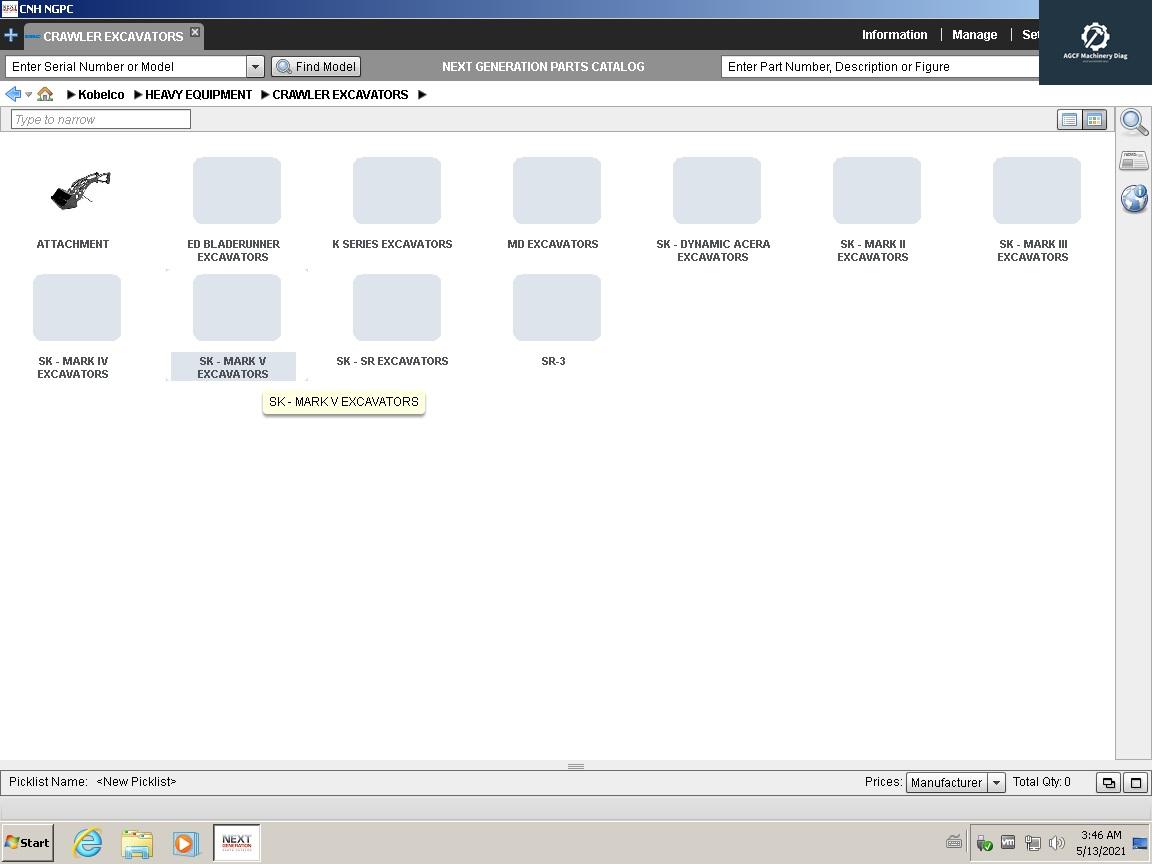Click the maximize picklist panel icon bottom right
This screenshot has height=864, width=1152.
(x=1135, y=783)
